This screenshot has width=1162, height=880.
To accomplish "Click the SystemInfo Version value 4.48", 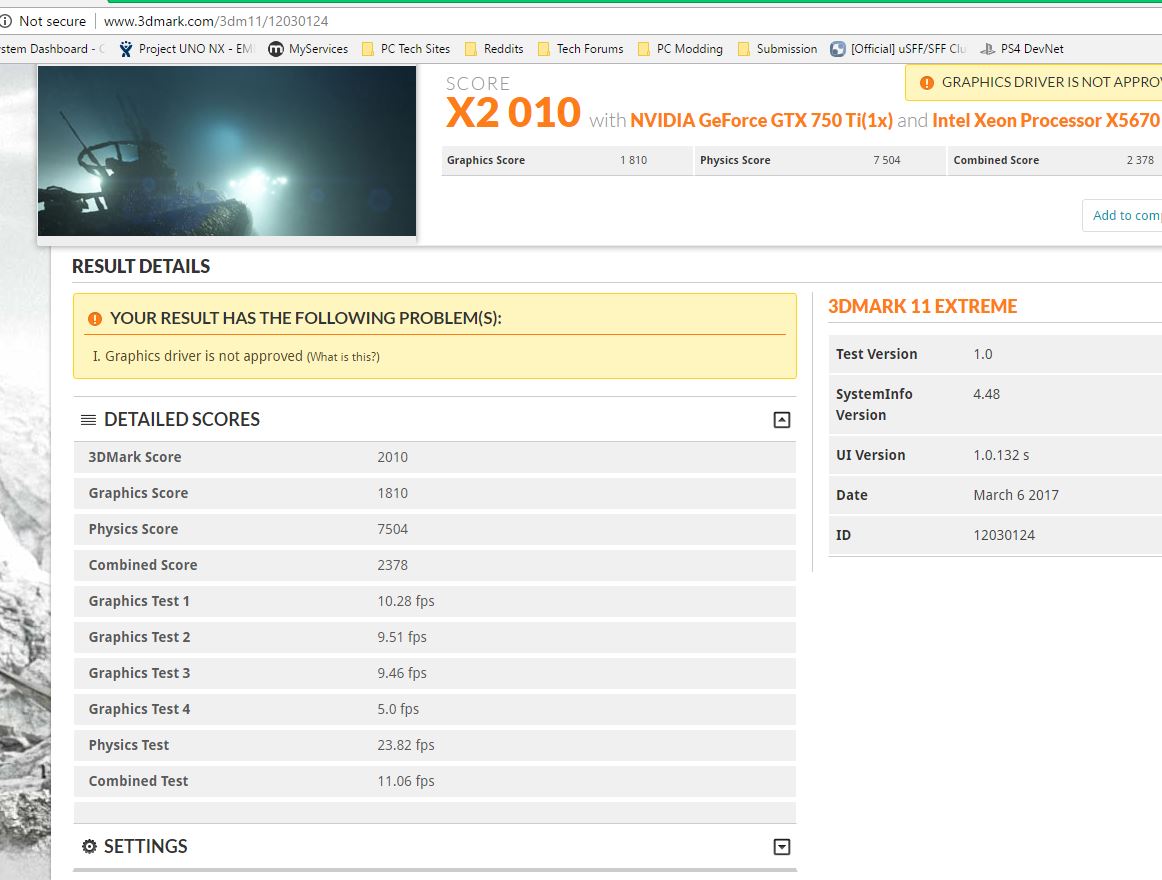I will point(986,394).
